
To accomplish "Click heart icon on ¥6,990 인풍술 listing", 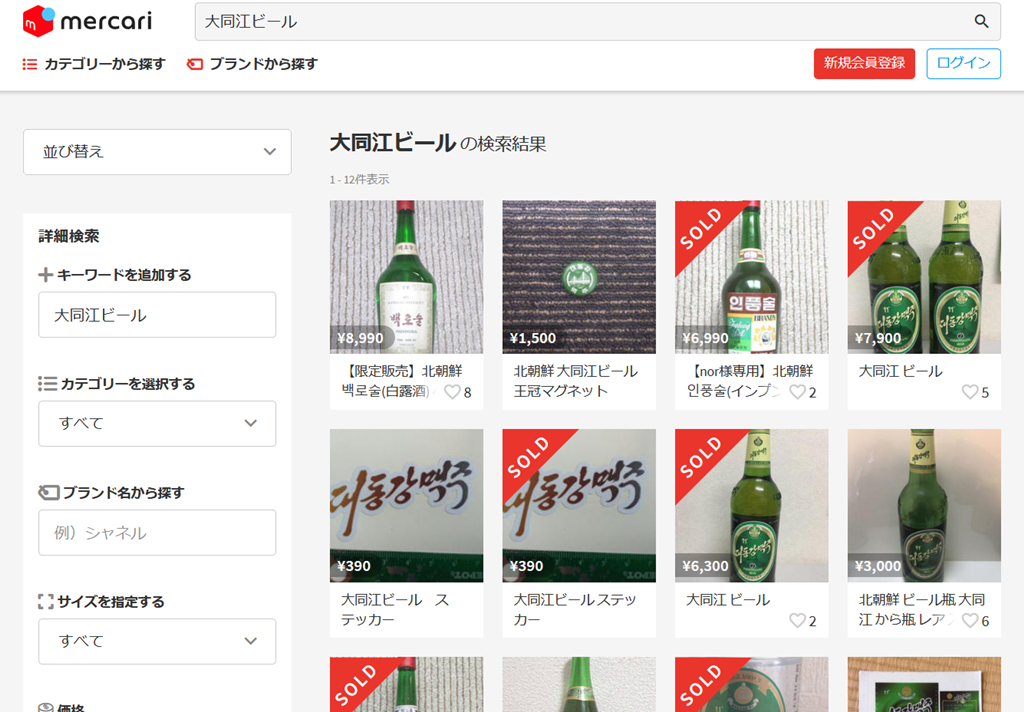I will (797, 392).
